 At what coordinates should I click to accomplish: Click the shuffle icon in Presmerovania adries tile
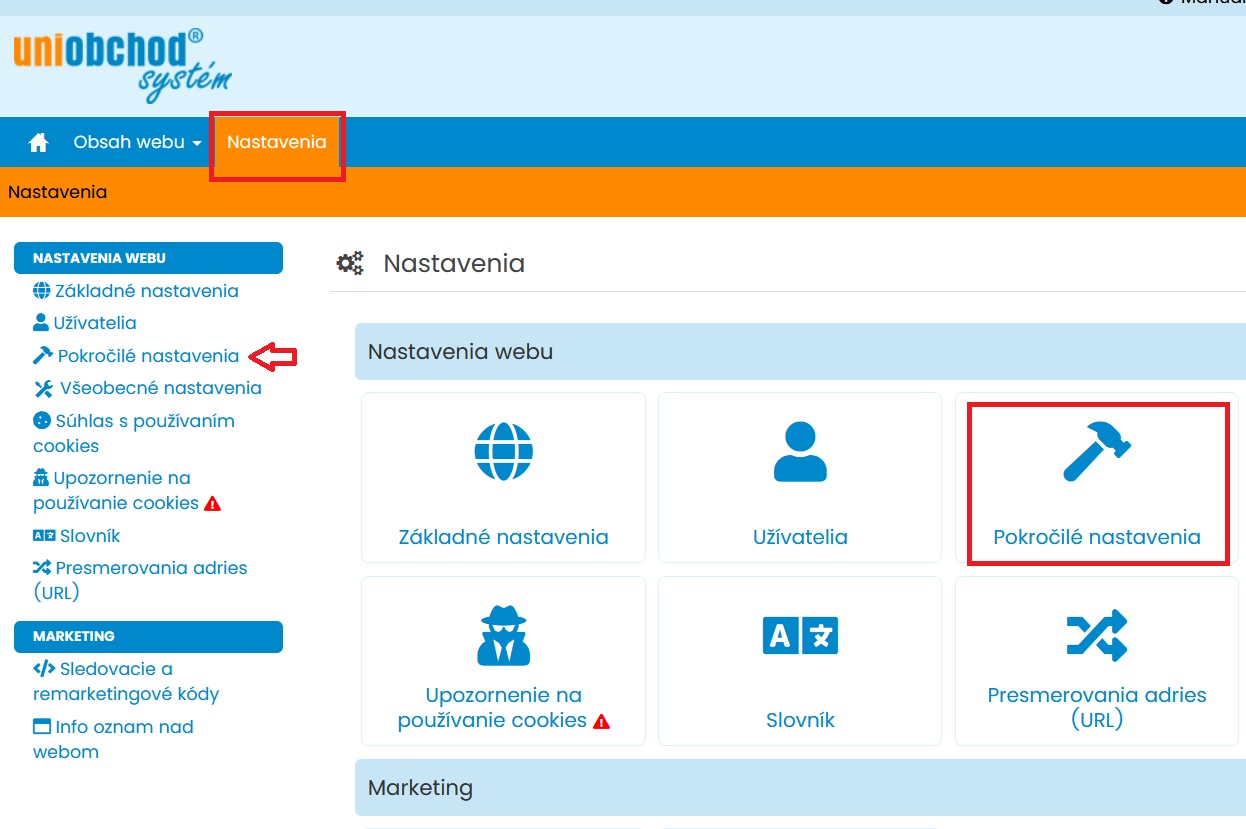[1096, 636]
